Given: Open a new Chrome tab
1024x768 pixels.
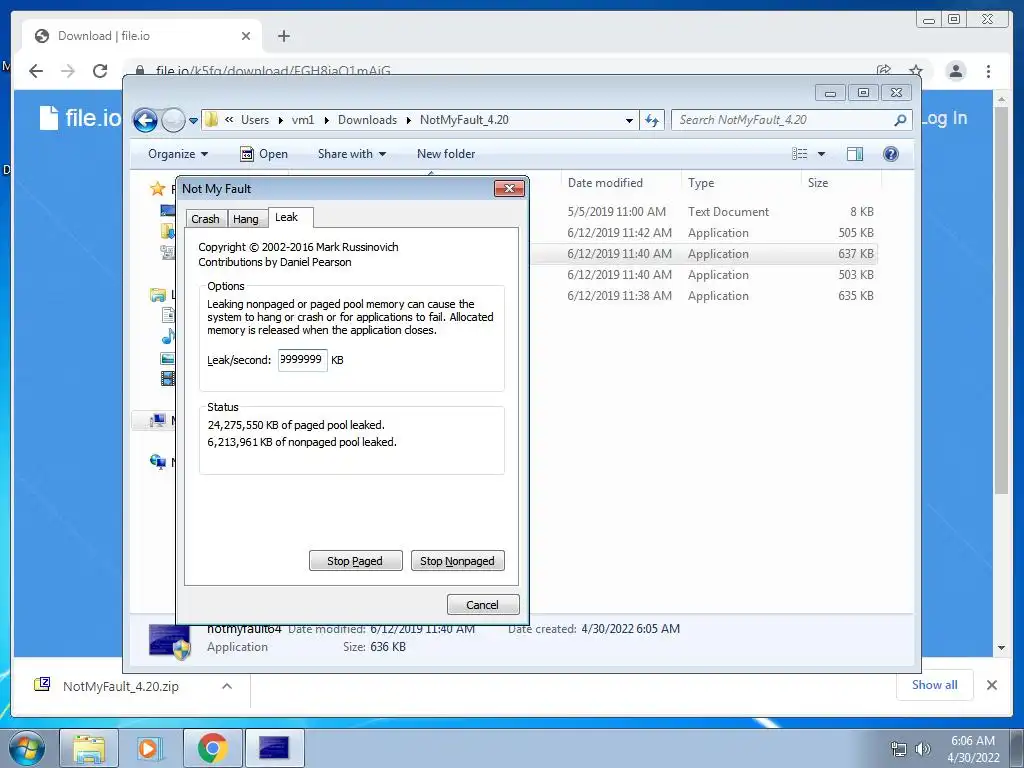Looking at the screenshot, I should click(283, 36).
